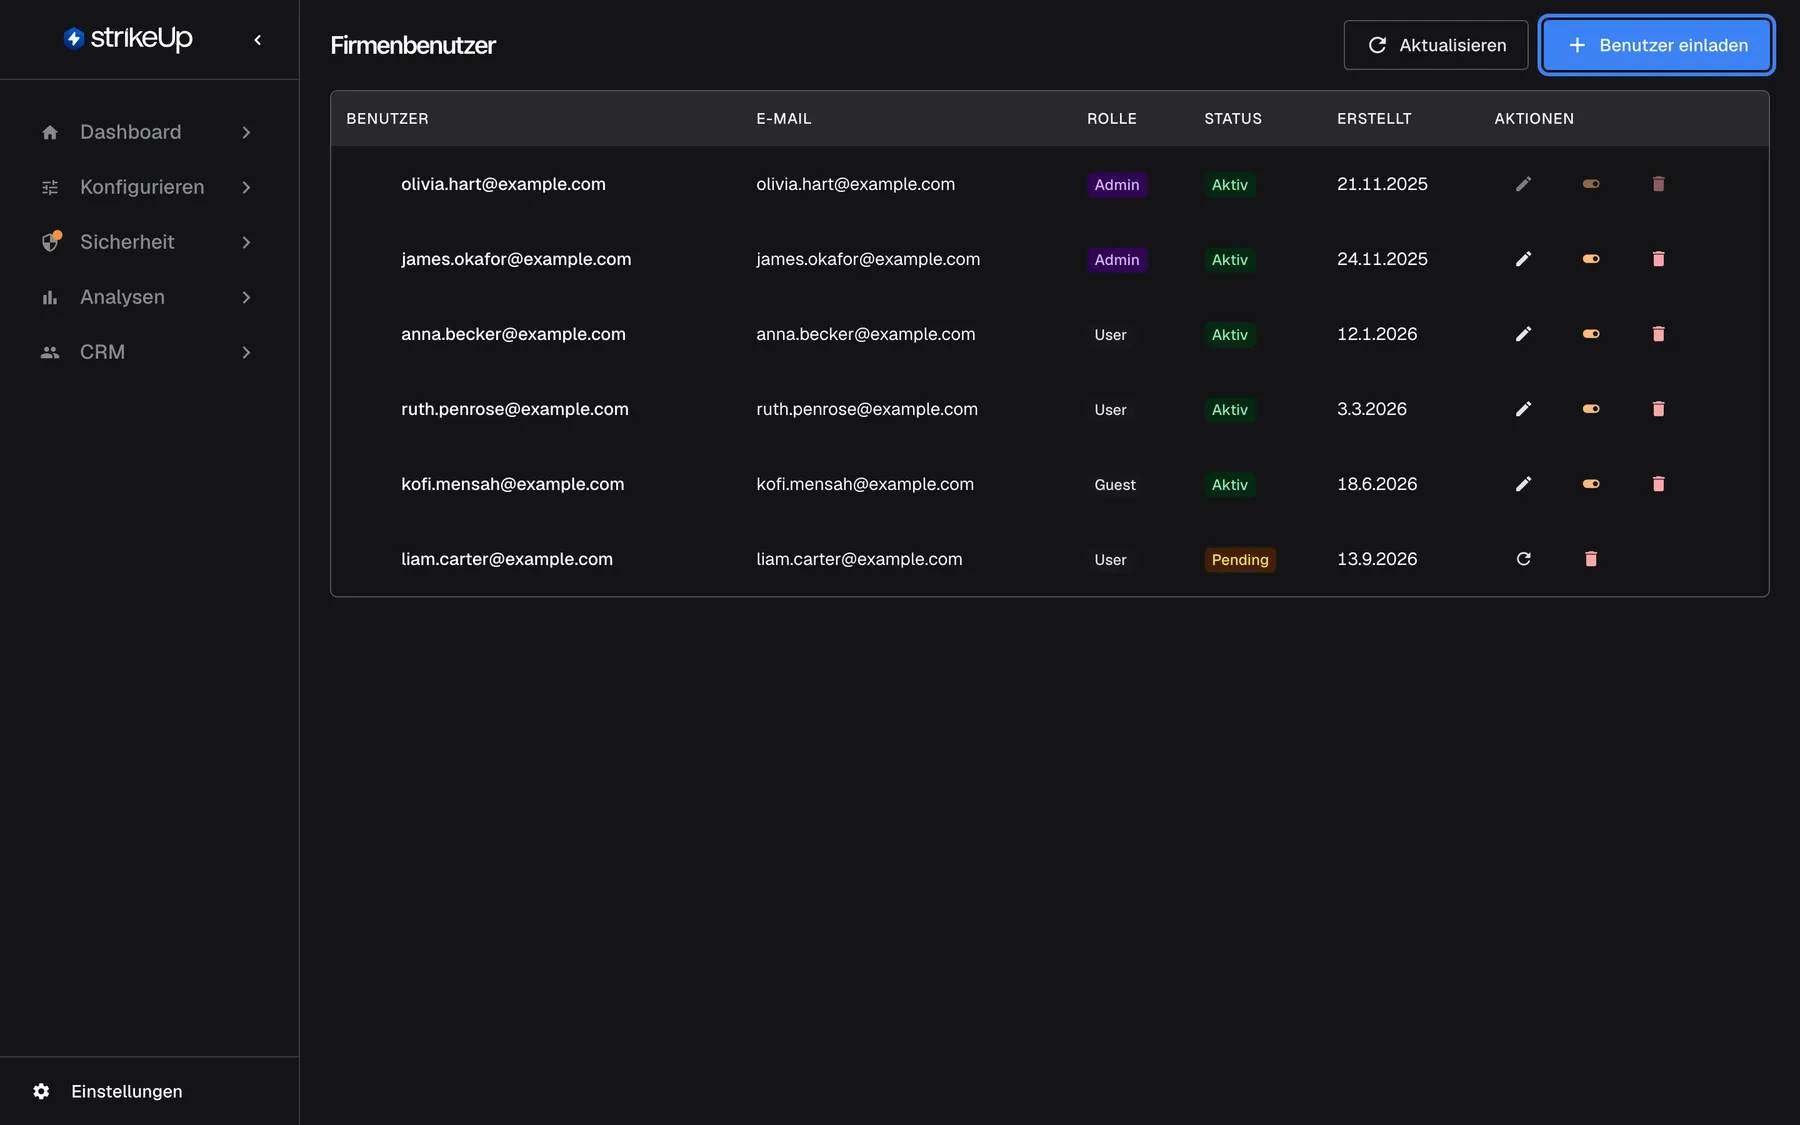This screenshot has width=1800, height=1125.
Task: Open the edit pencil for ruth.penrose@example.com
Action: [1523, 409]
